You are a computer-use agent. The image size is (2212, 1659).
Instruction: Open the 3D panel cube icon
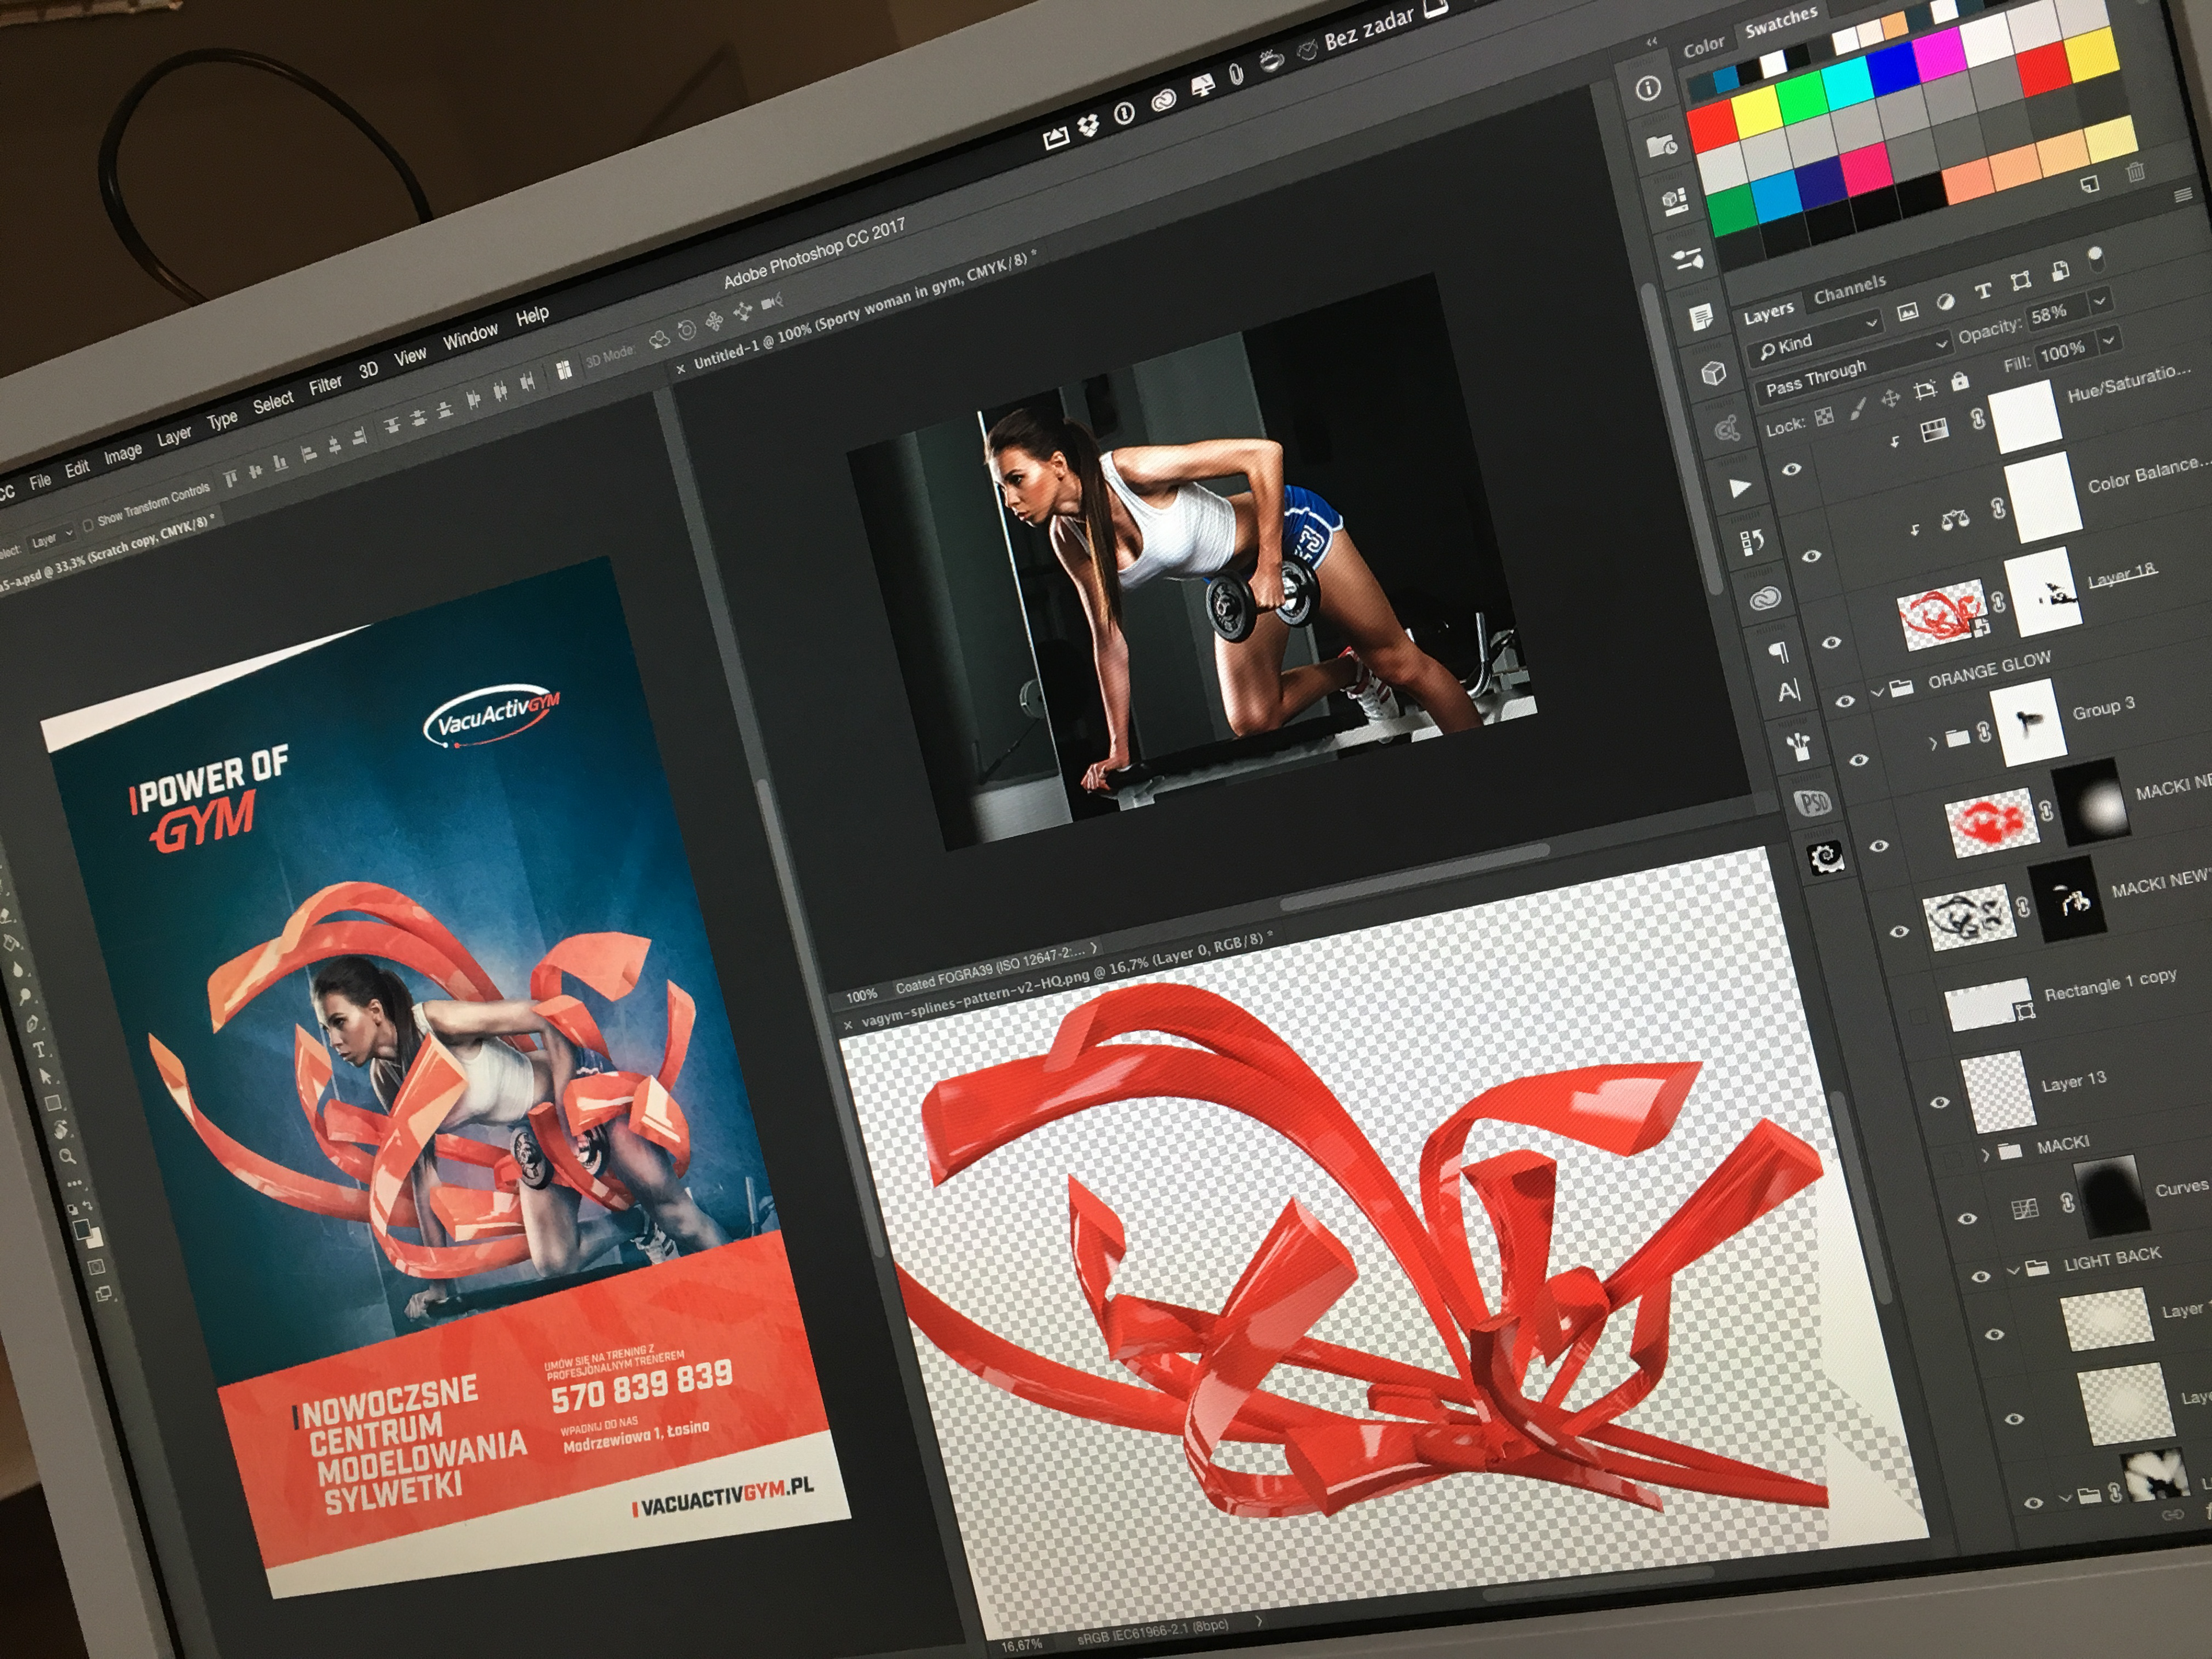pyautogui.click(x=1713, y=374)
